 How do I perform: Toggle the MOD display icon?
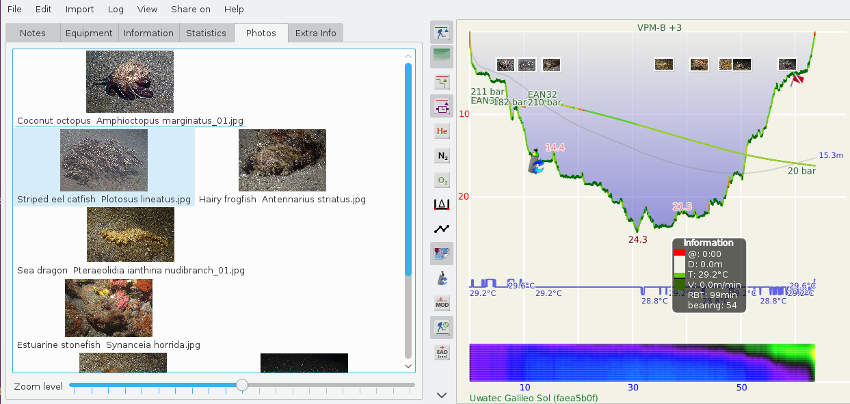[442, 302]
